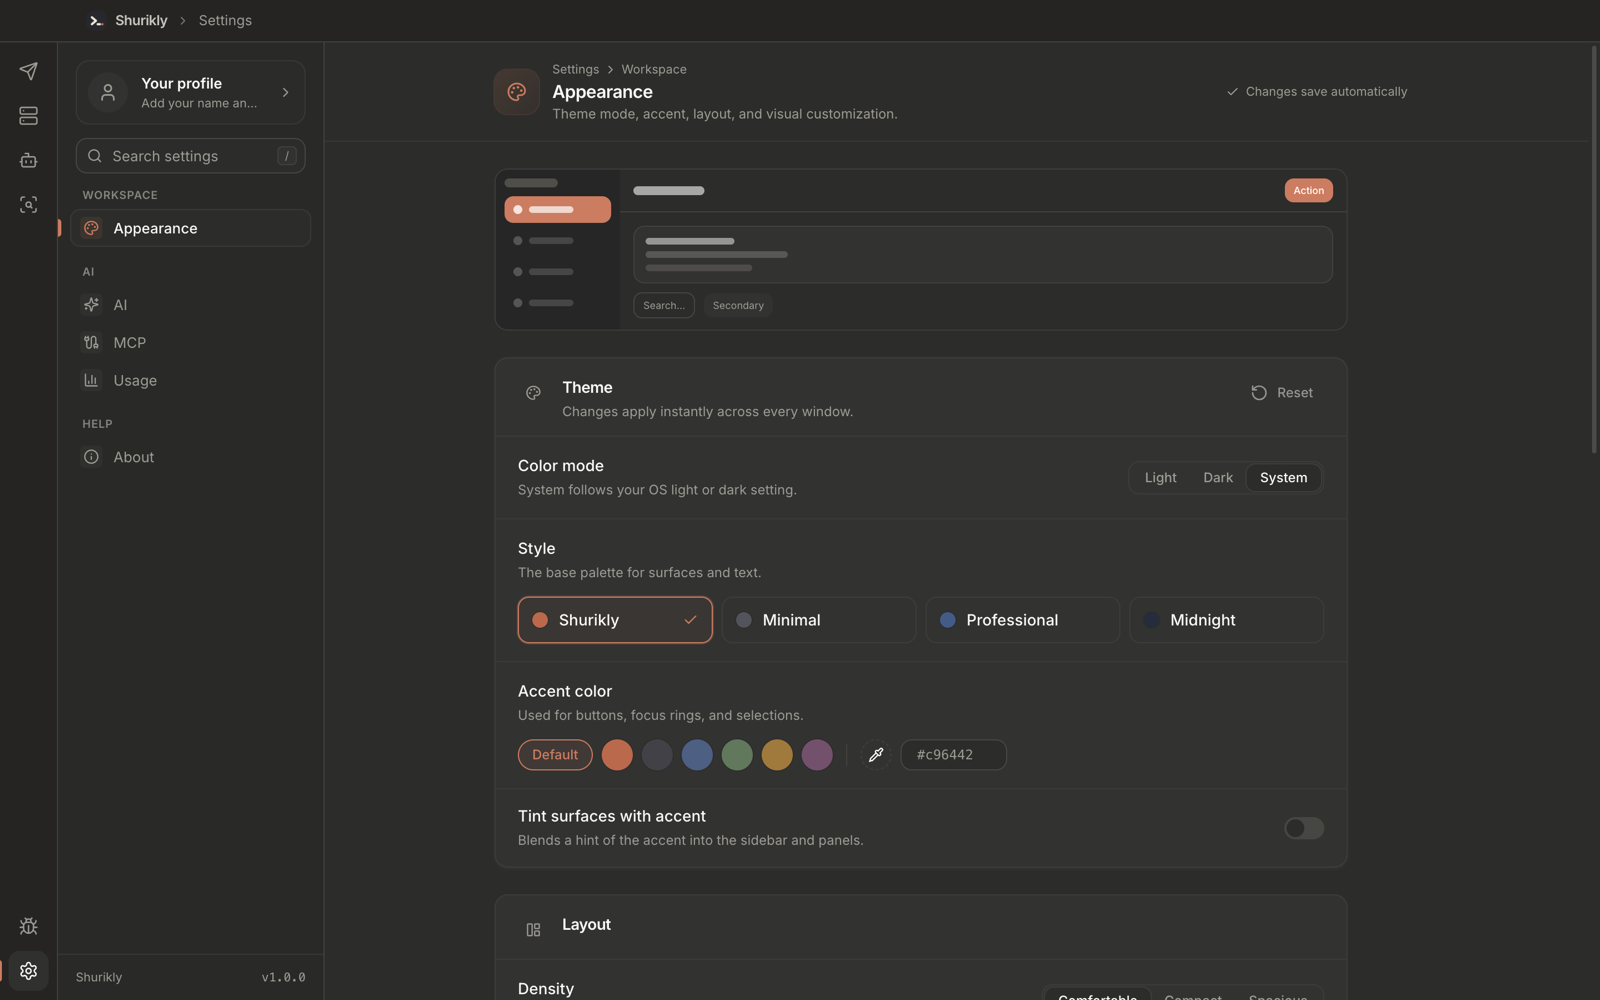Click Settings in header breadcrumb

tap(575, 69)
